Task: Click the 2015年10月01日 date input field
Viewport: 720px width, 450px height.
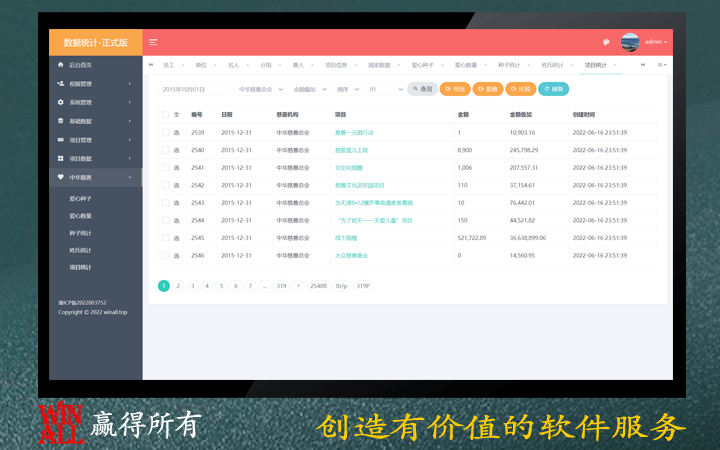Action: (195, 89)
